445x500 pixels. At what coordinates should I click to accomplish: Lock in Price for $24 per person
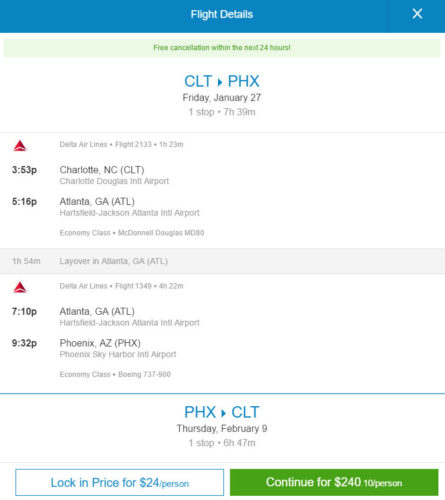[120, 482]
